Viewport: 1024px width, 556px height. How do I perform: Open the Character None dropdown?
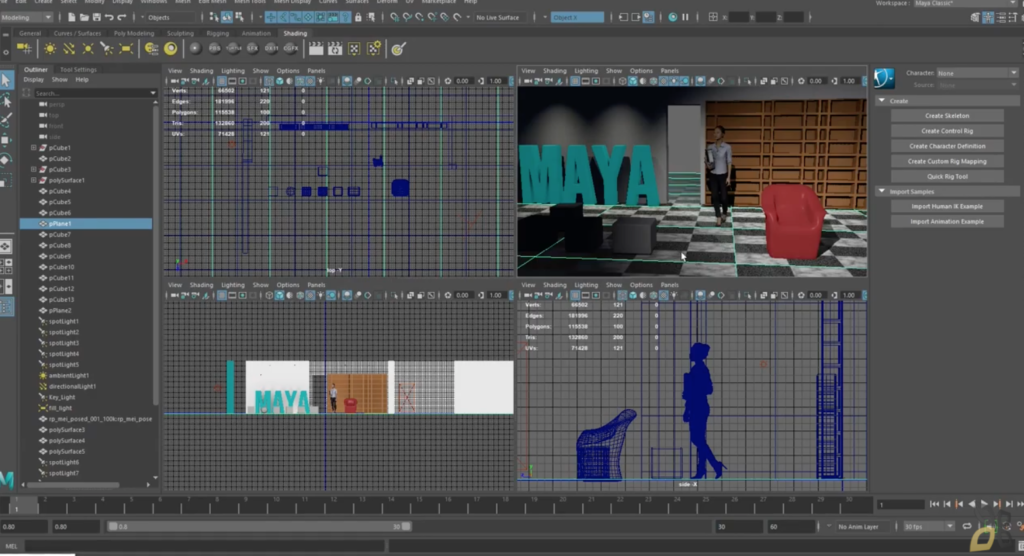click(977, 73)
